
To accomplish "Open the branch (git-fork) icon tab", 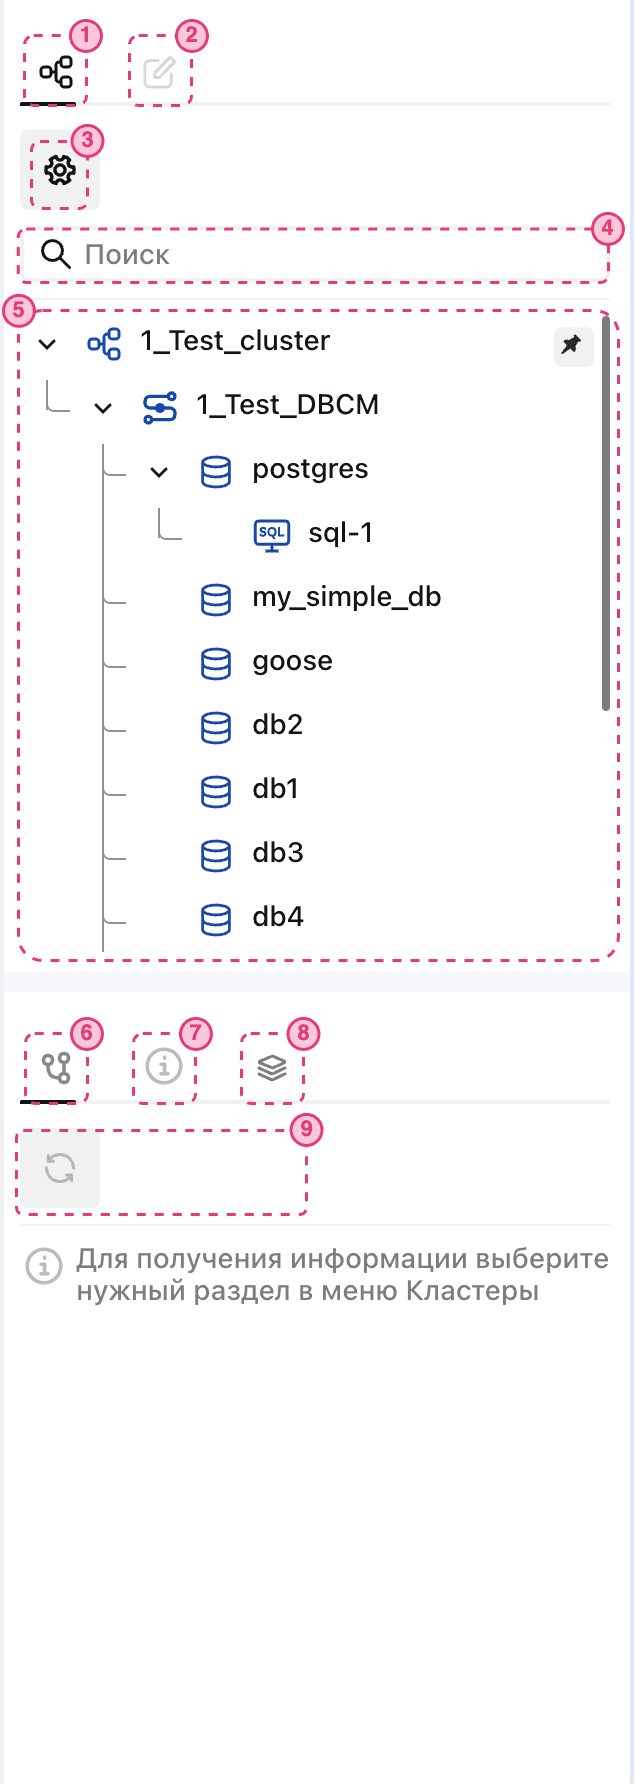I will click(x=57, y=1068).
